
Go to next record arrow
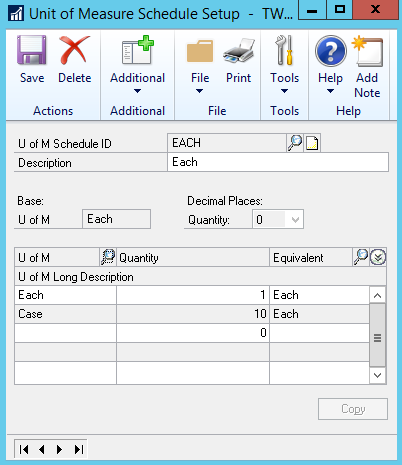(x=59, y=449)
